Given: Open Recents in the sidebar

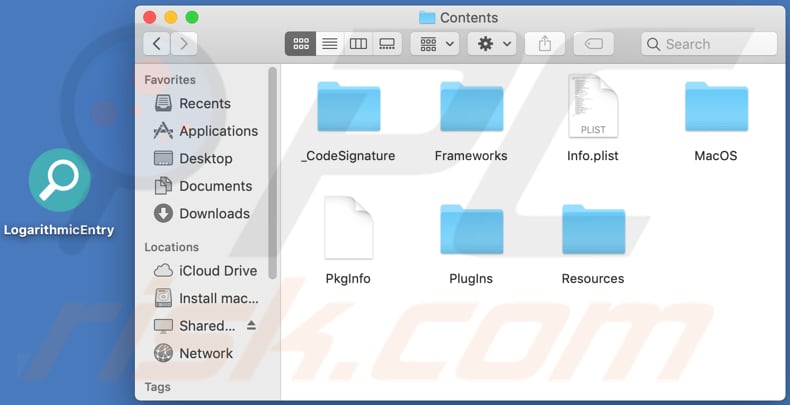Looking at the screenshot, I should [x=204, y=103].
